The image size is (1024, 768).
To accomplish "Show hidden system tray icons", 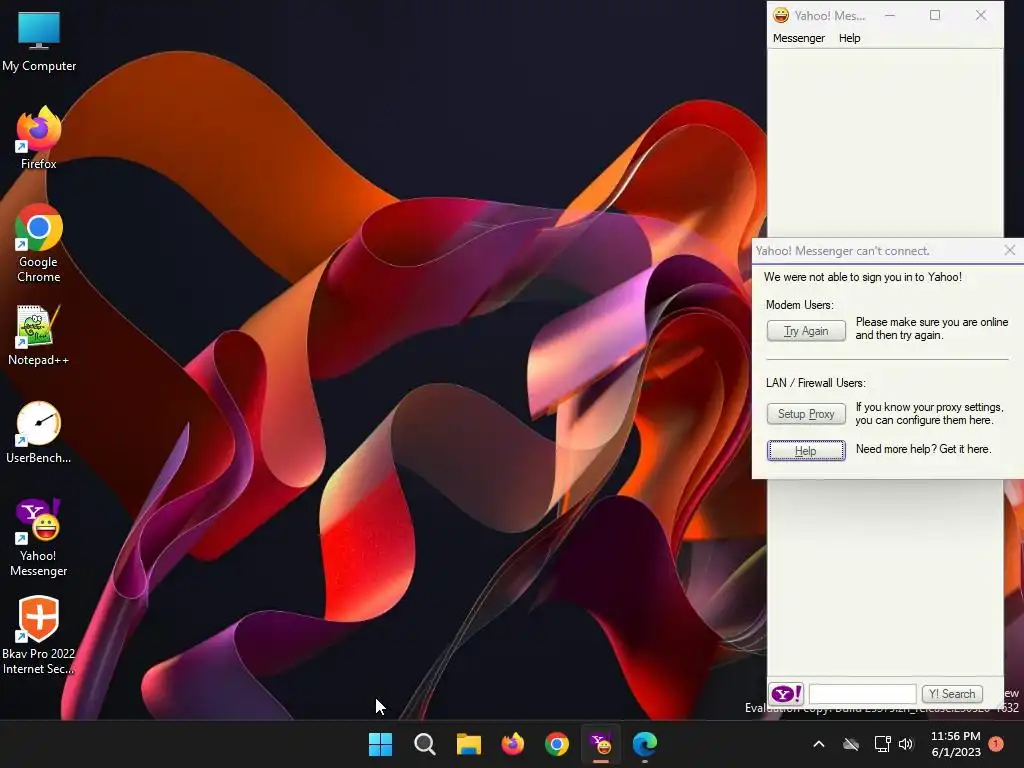I will 818,744.
